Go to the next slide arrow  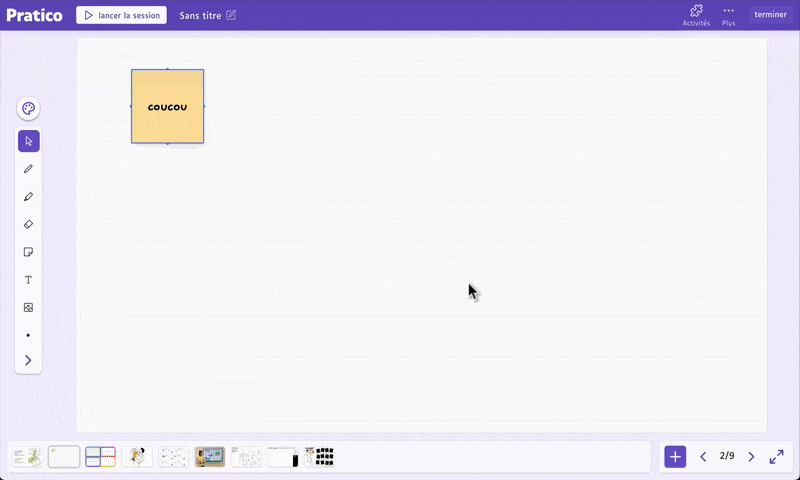751,457
